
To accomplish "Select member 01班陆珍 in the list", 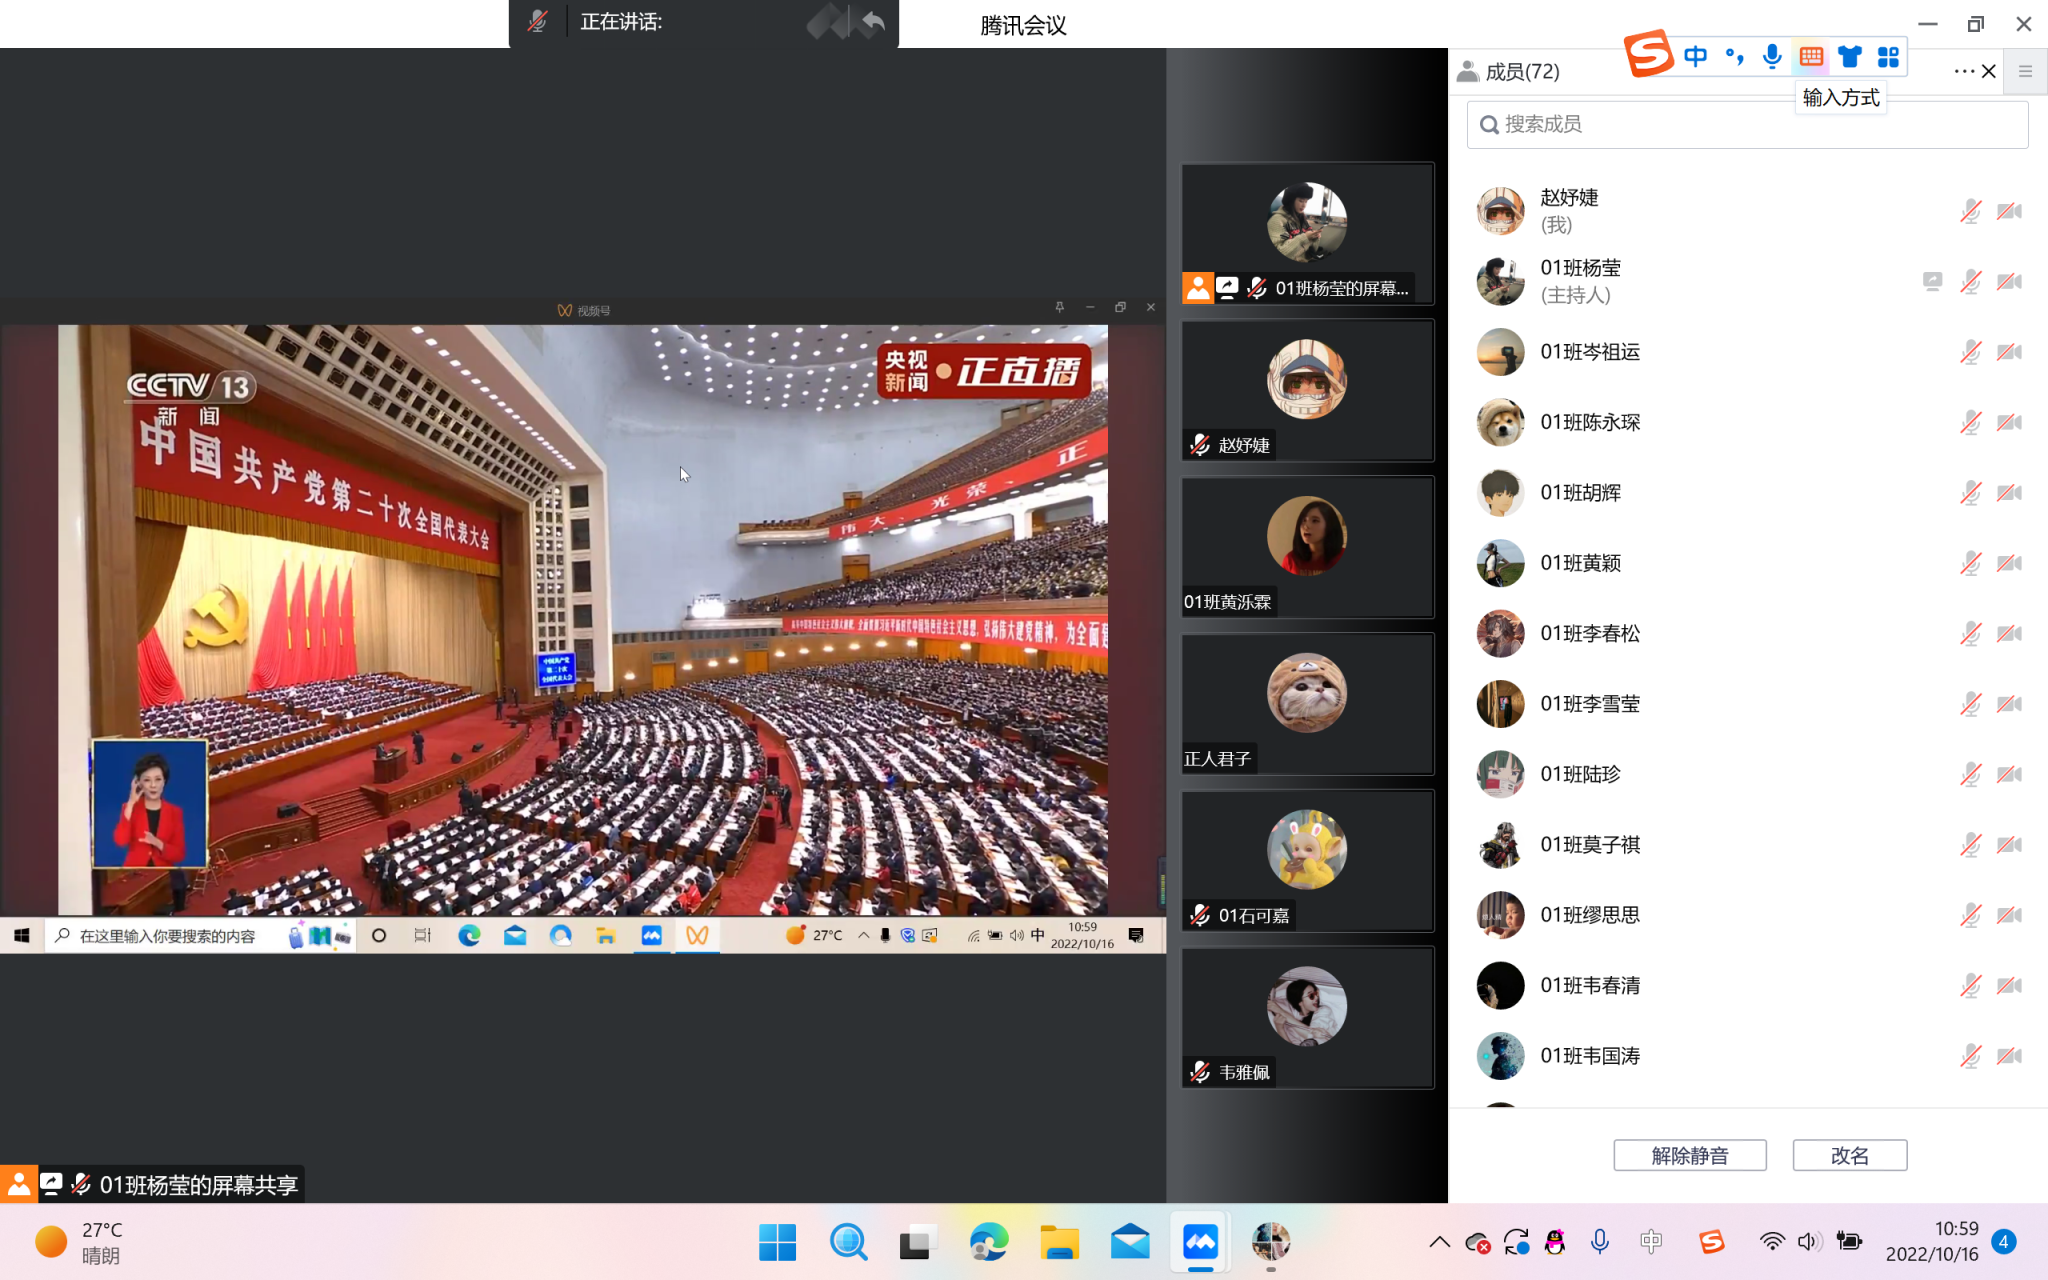I will coord(1747,774).
